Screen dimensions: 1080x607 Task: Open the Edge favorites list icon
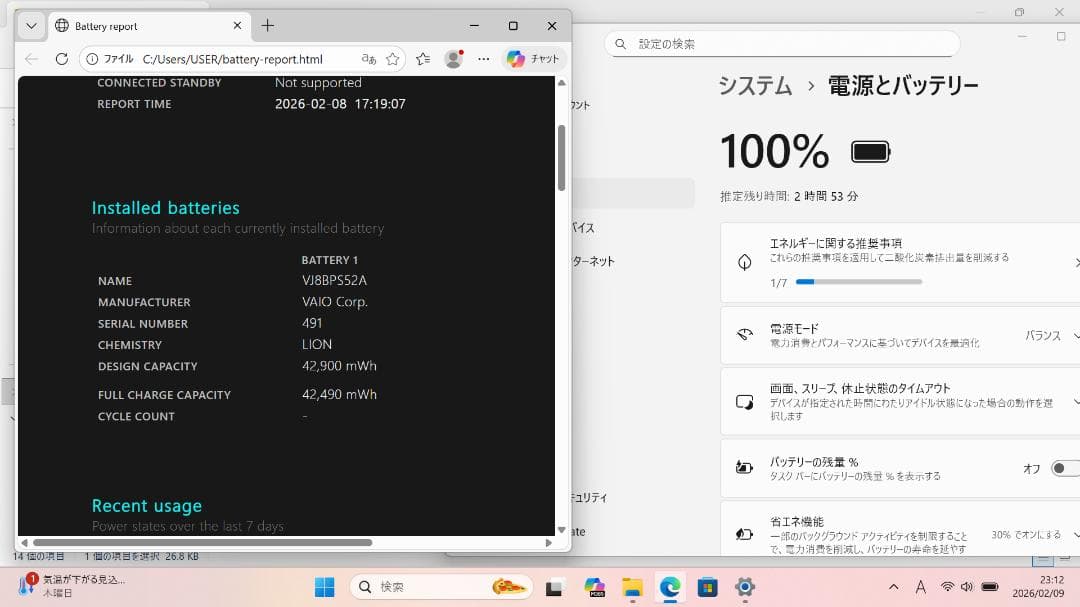[422, 59]
